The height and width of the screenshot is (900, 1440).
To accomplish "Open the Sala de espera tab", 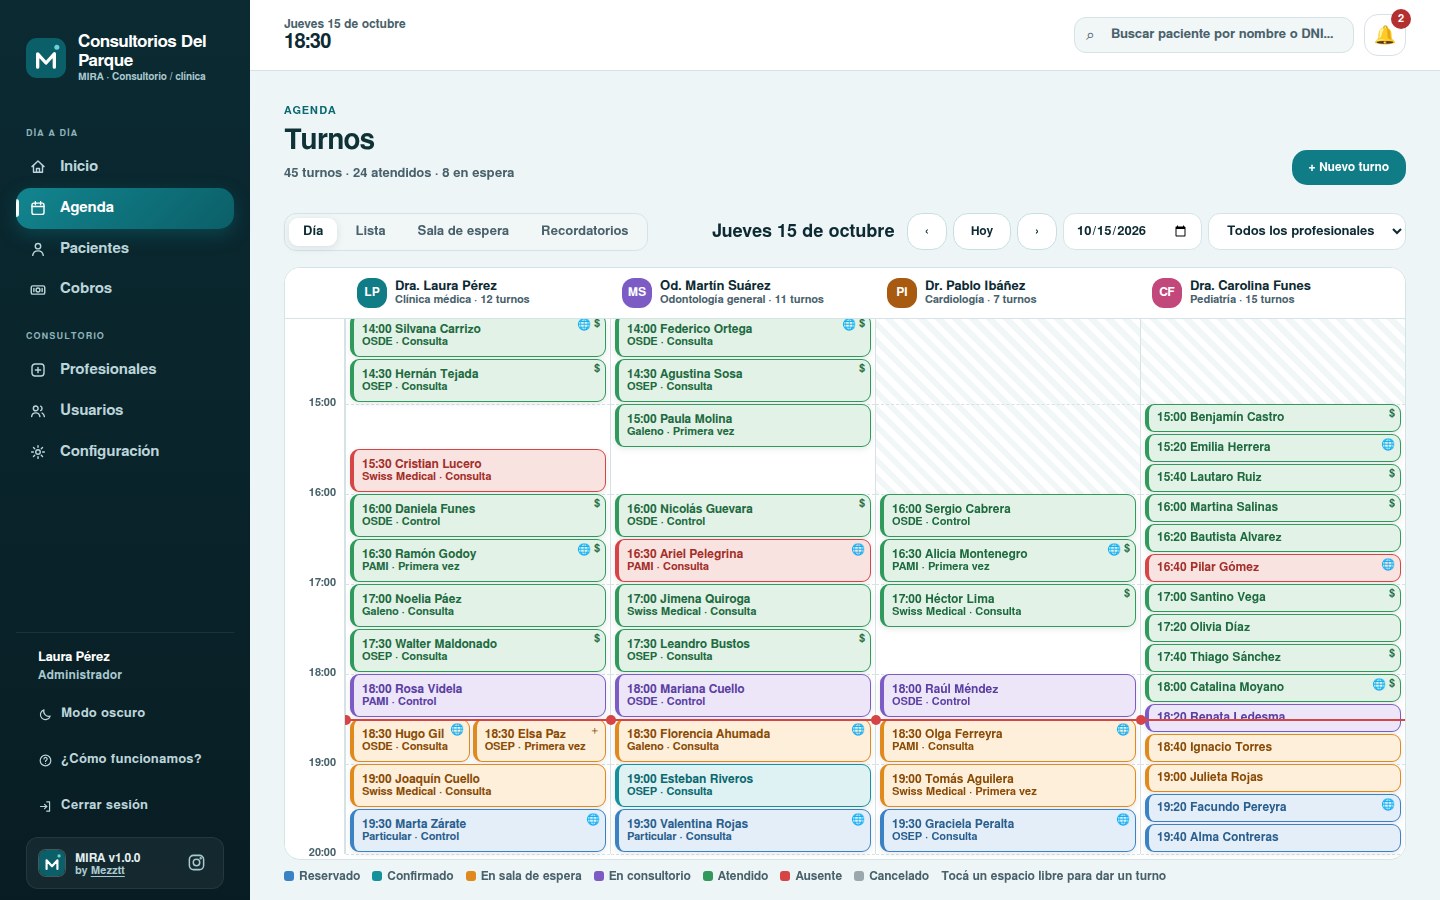I will [463, 231].
